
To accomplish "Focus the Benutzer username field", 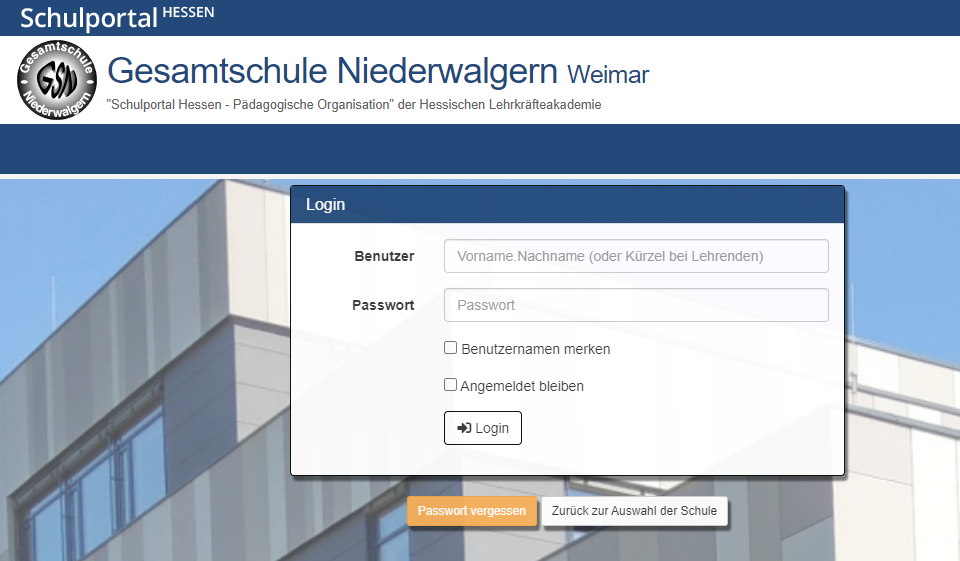I will click(x=636, y=256).
